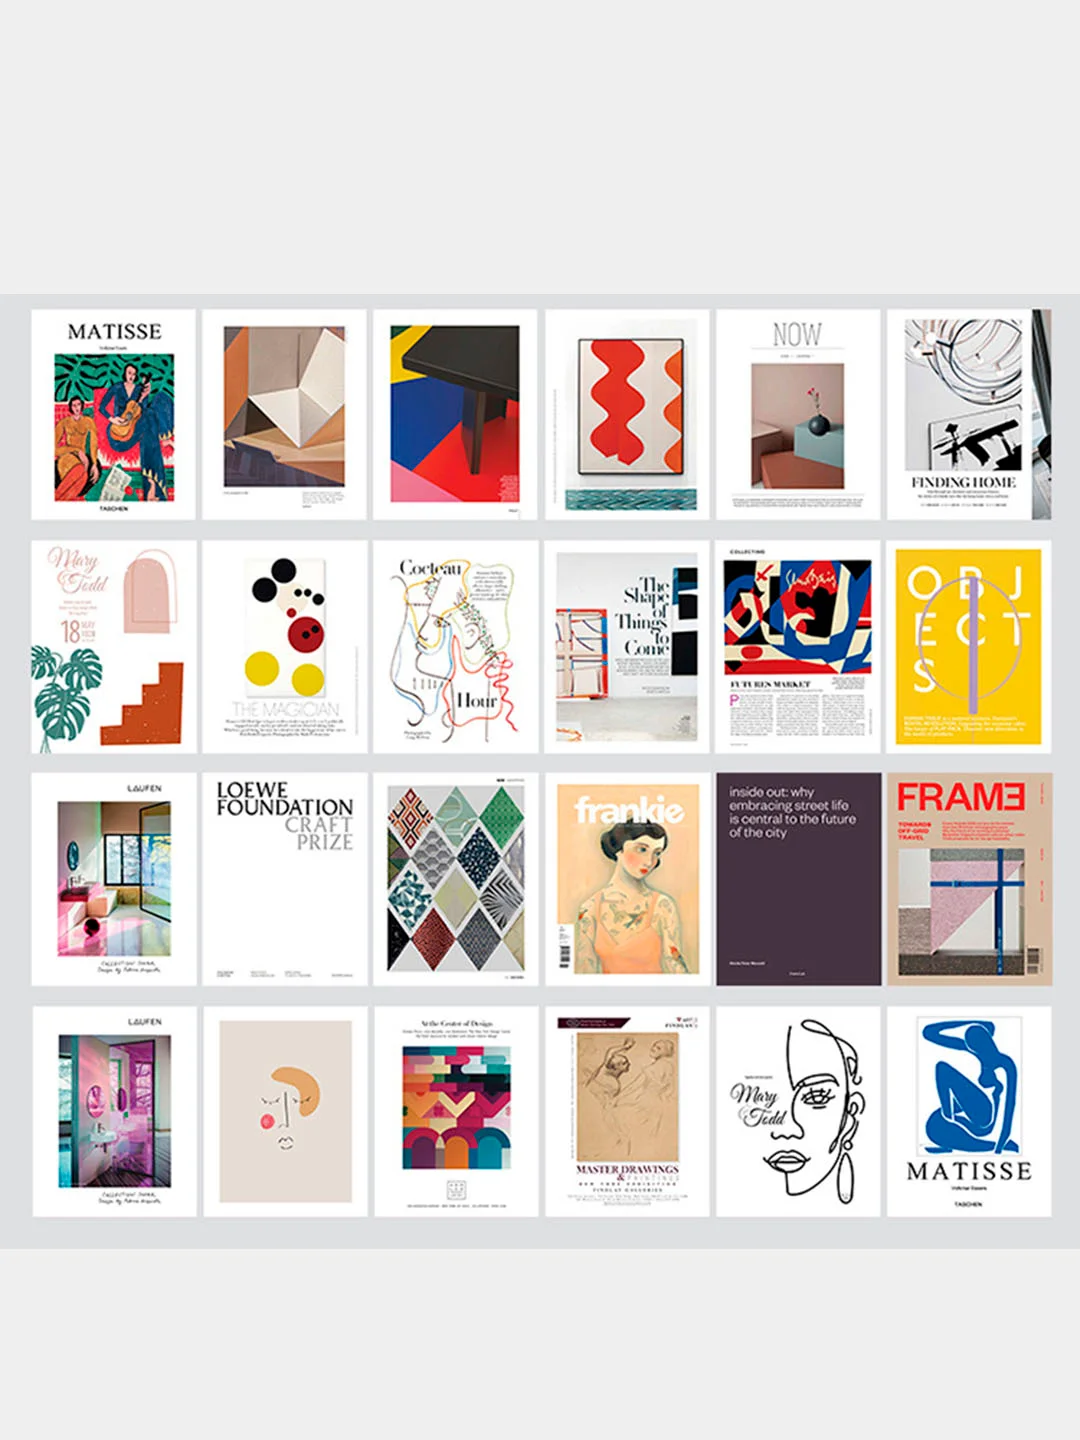Viewport: 1080px width, 1440px height.
Task: Open the Mary Todd line-art face poster
Action: 798,1111
